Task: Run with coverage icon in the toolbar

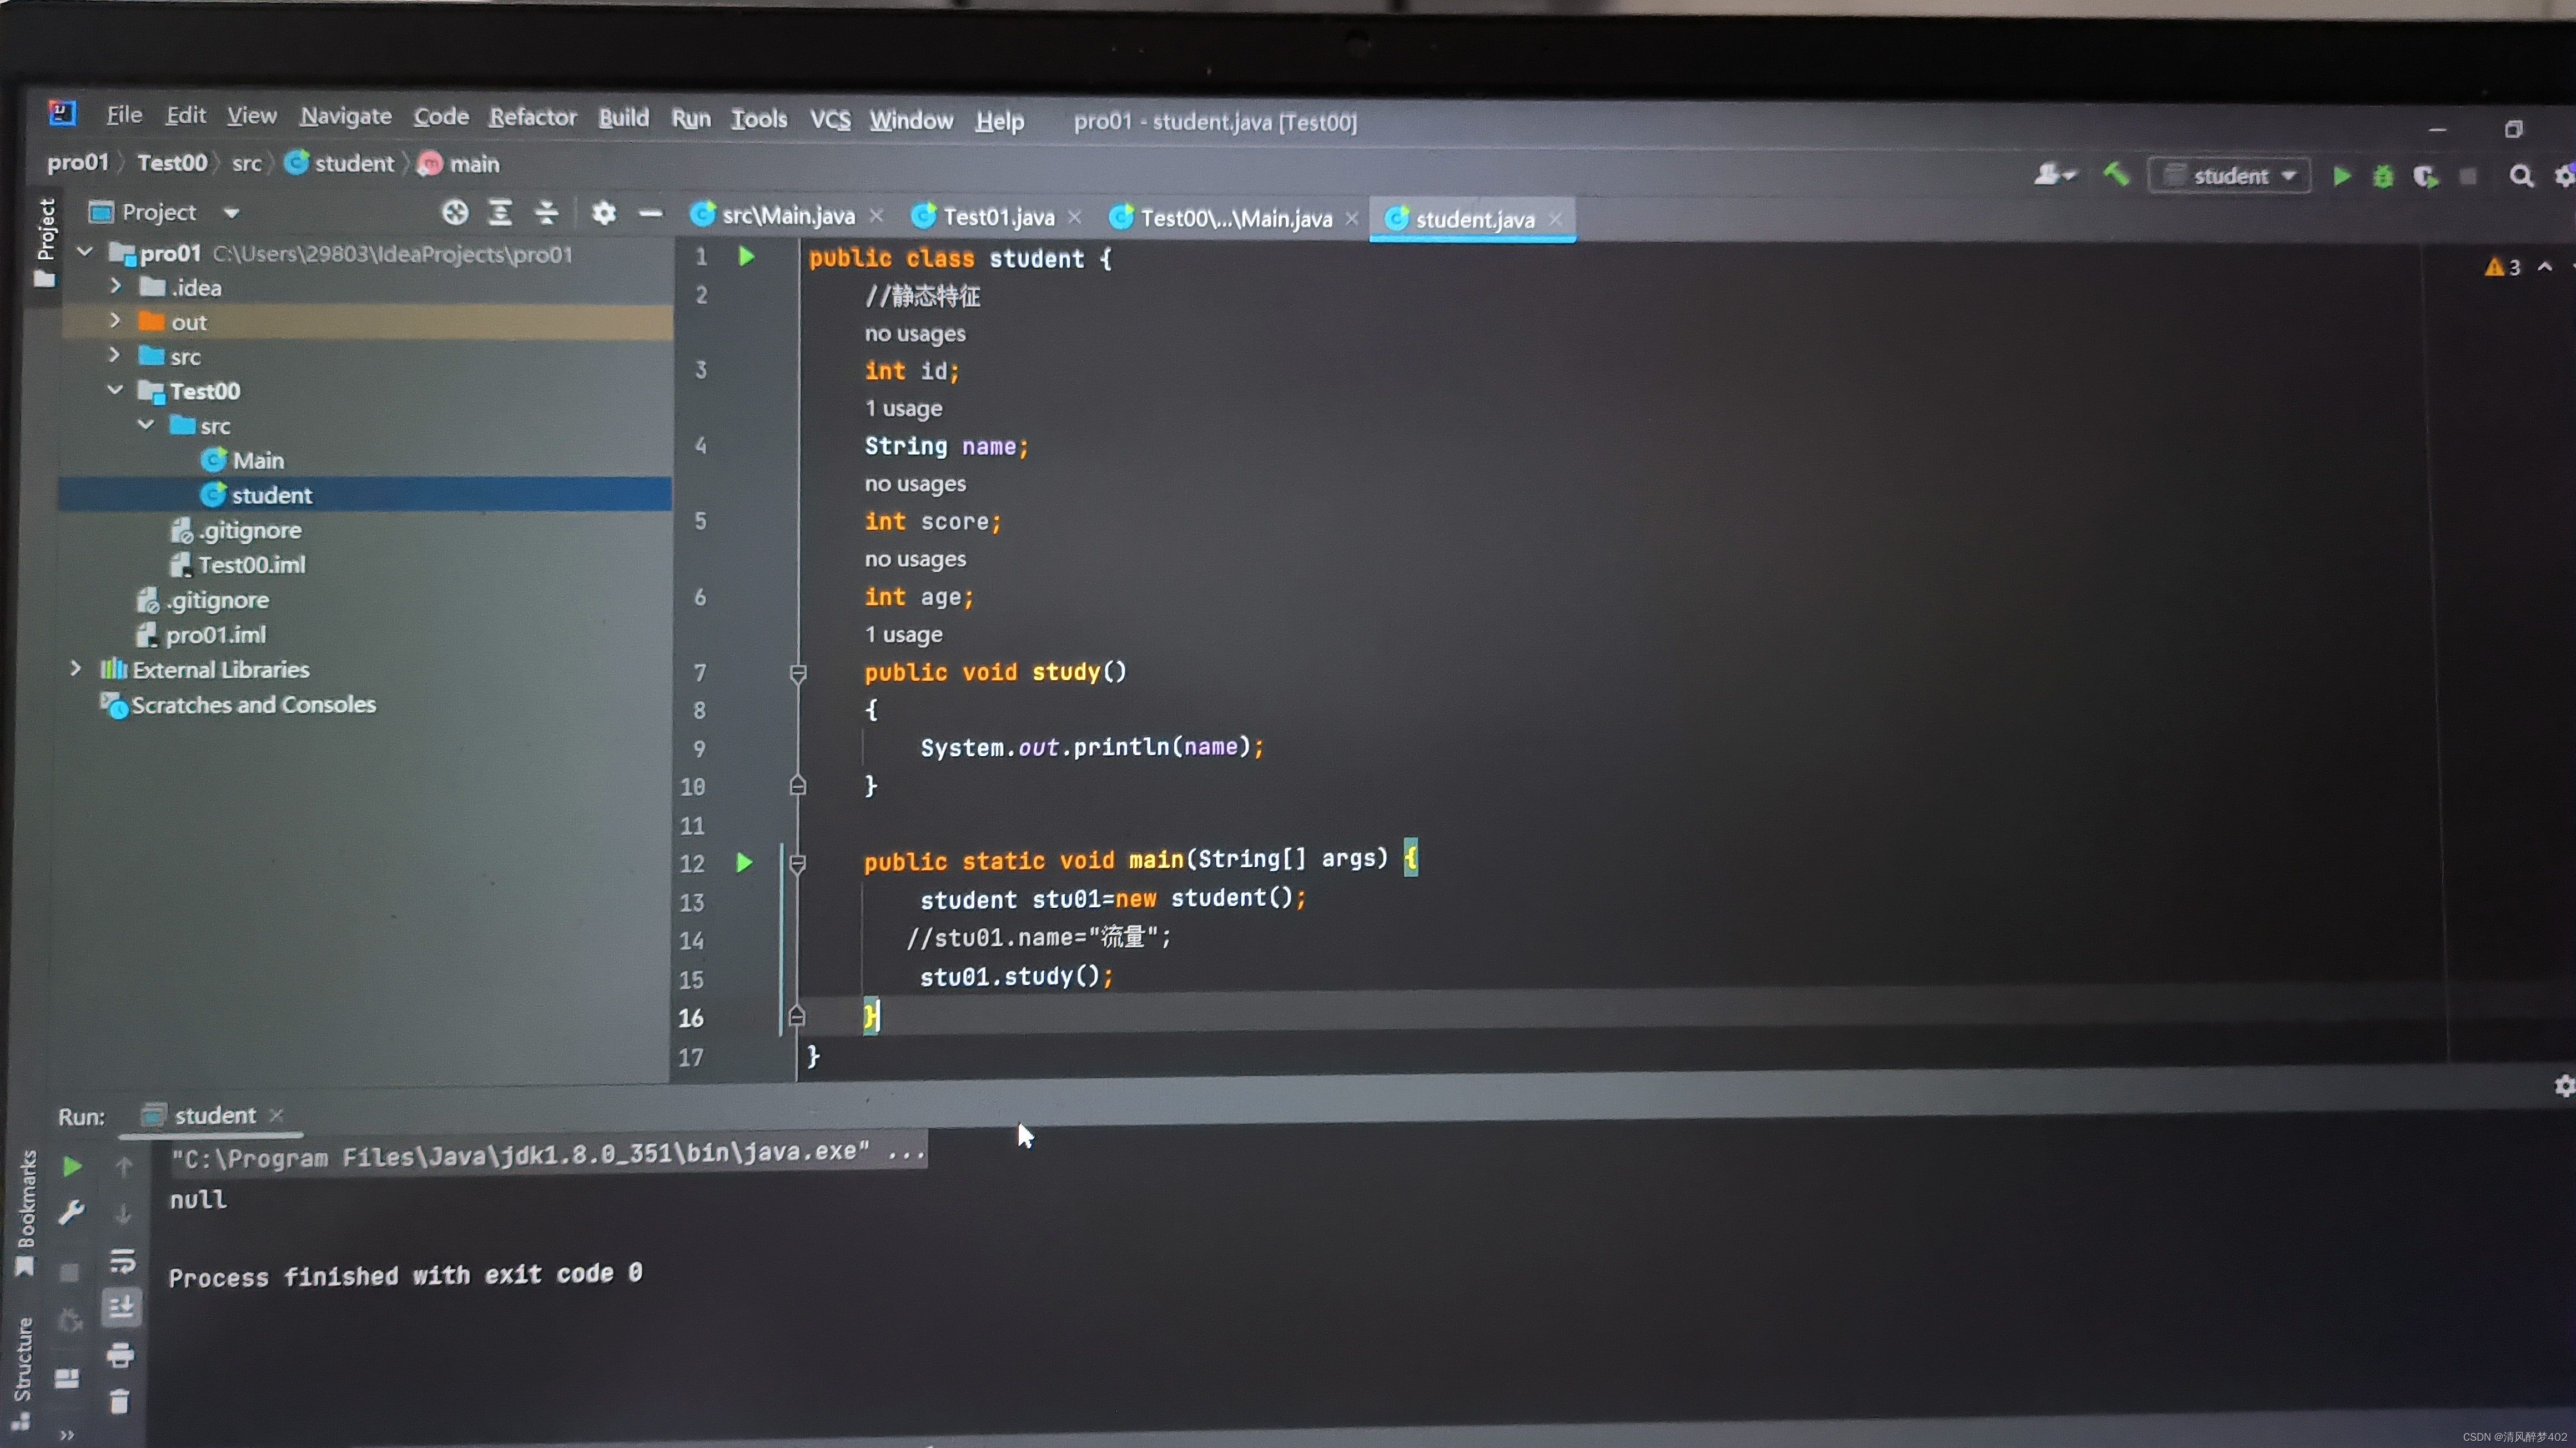Action: pos(2426,177)
